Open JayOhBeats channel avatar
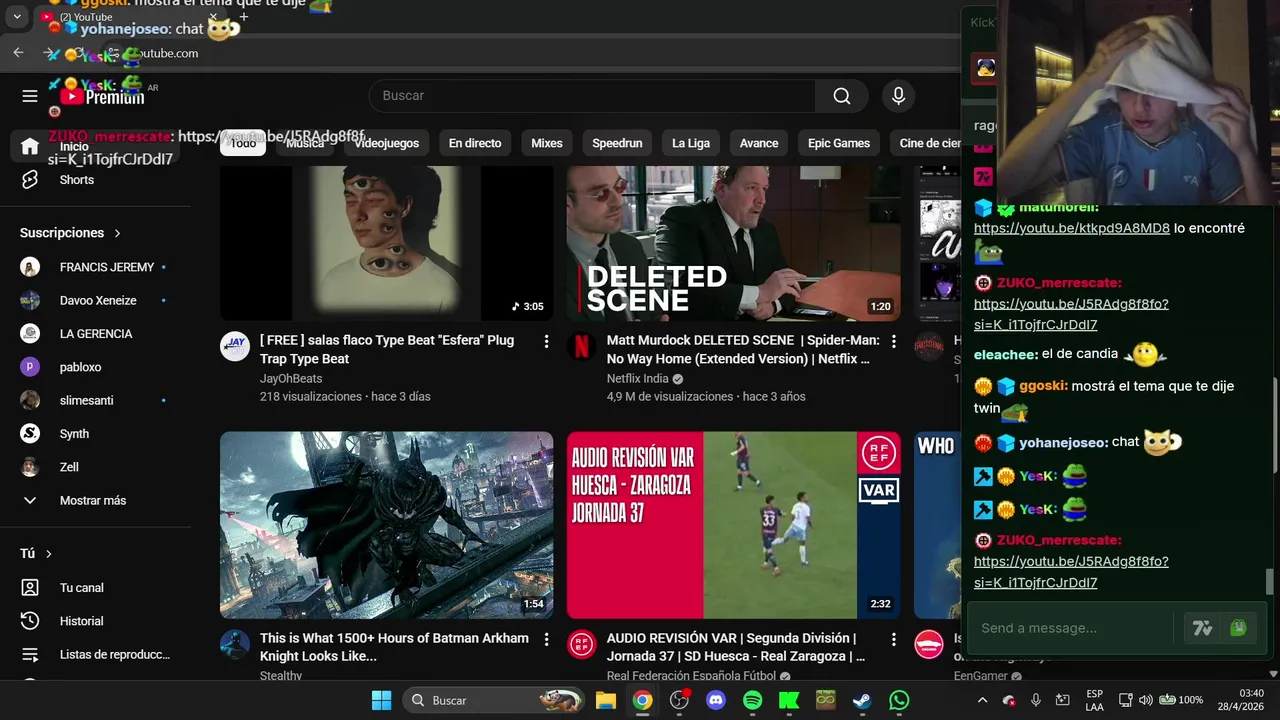This screenshot has width=1280, height=720. (x=235, y=346)
